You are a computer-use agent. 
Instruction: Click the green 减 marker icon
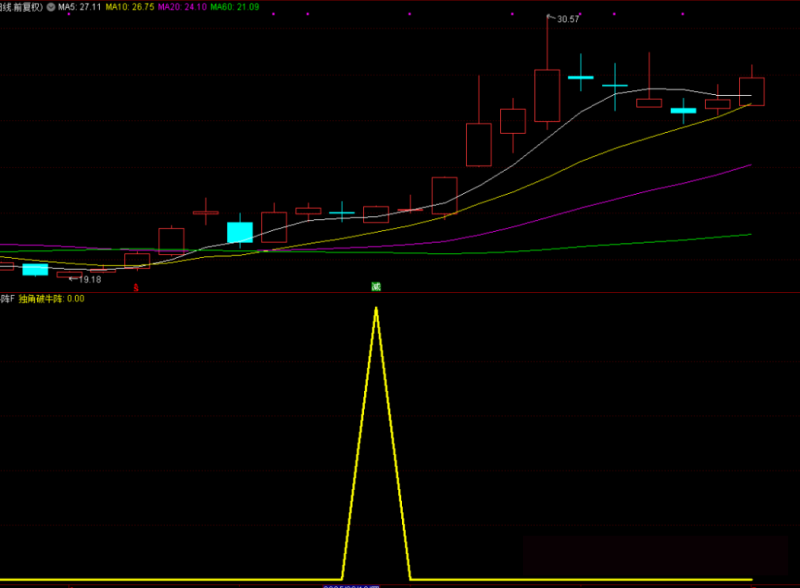[376, 286]
